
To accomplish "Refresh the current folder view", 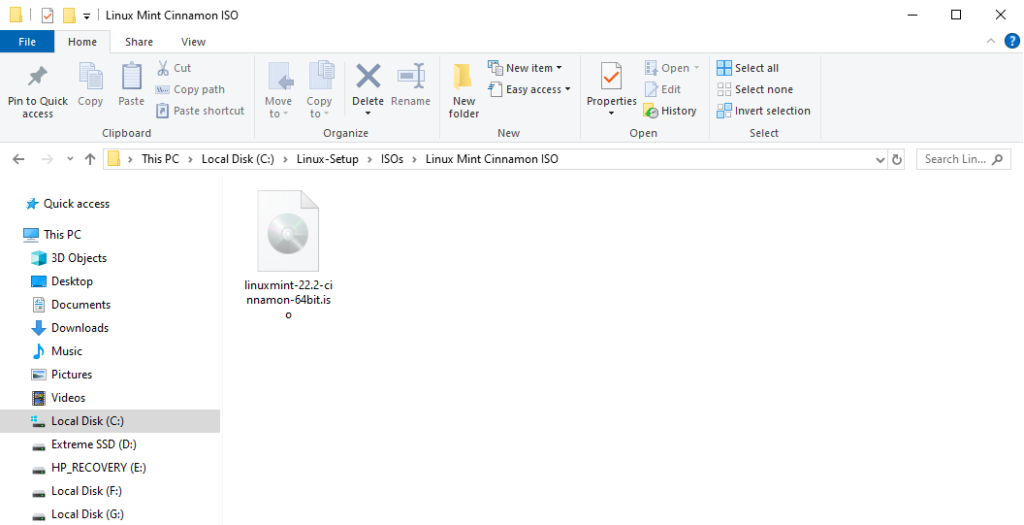I will [x=896, y=159].
